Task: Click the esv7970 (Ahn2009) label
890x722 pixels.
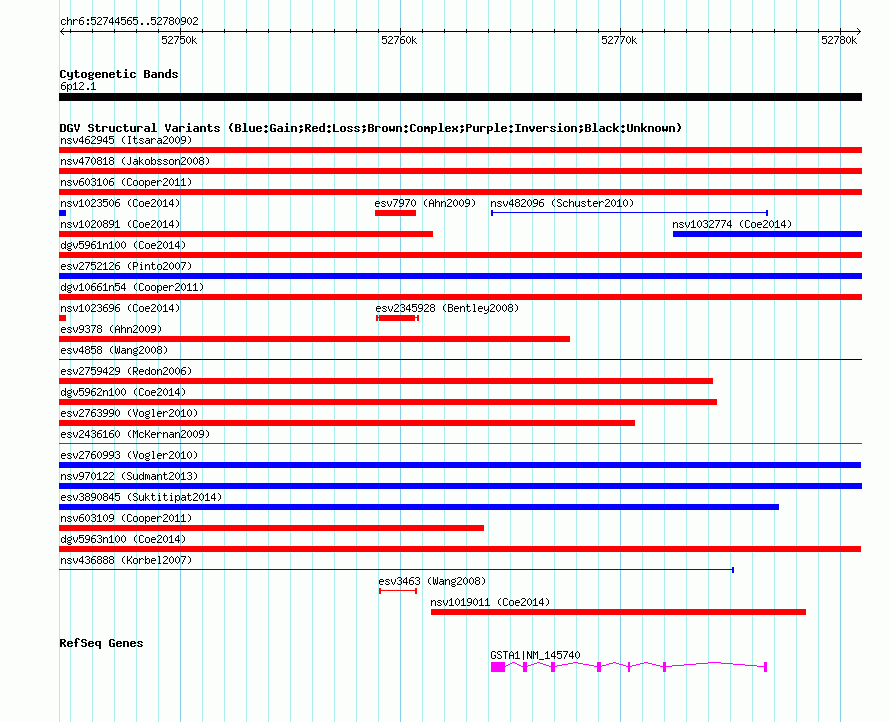Action: point(425,203)
